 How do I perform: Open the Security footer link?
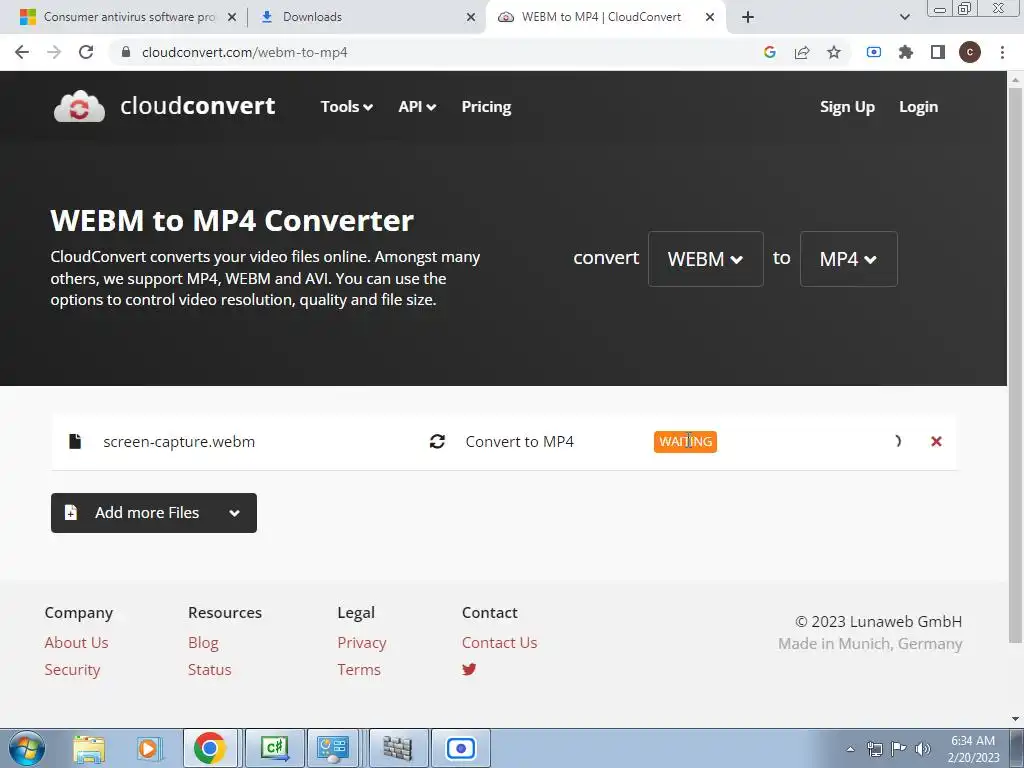[x=72, y=670]
